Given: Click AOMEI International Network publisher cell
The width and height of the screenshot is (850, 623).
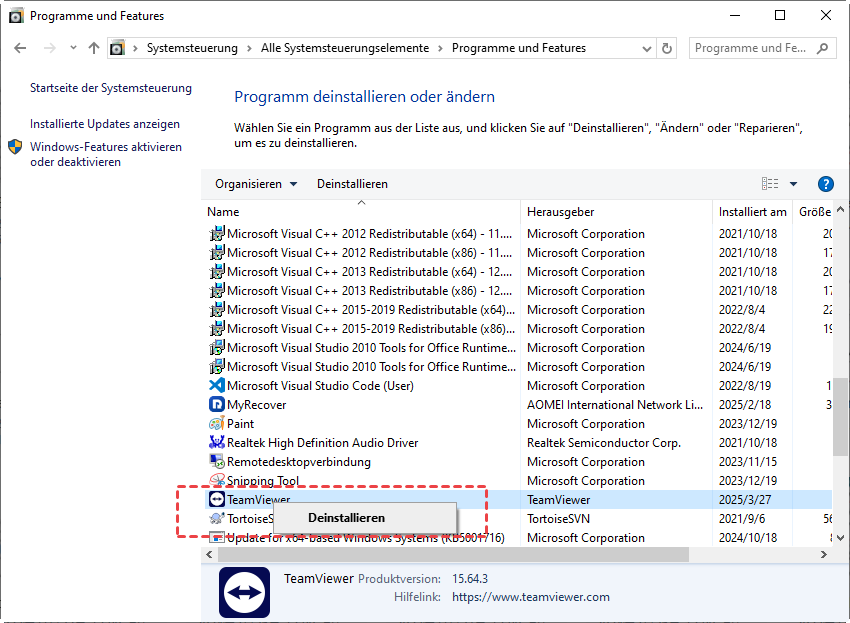Looking at the screenshot, I should click(615, 404).
